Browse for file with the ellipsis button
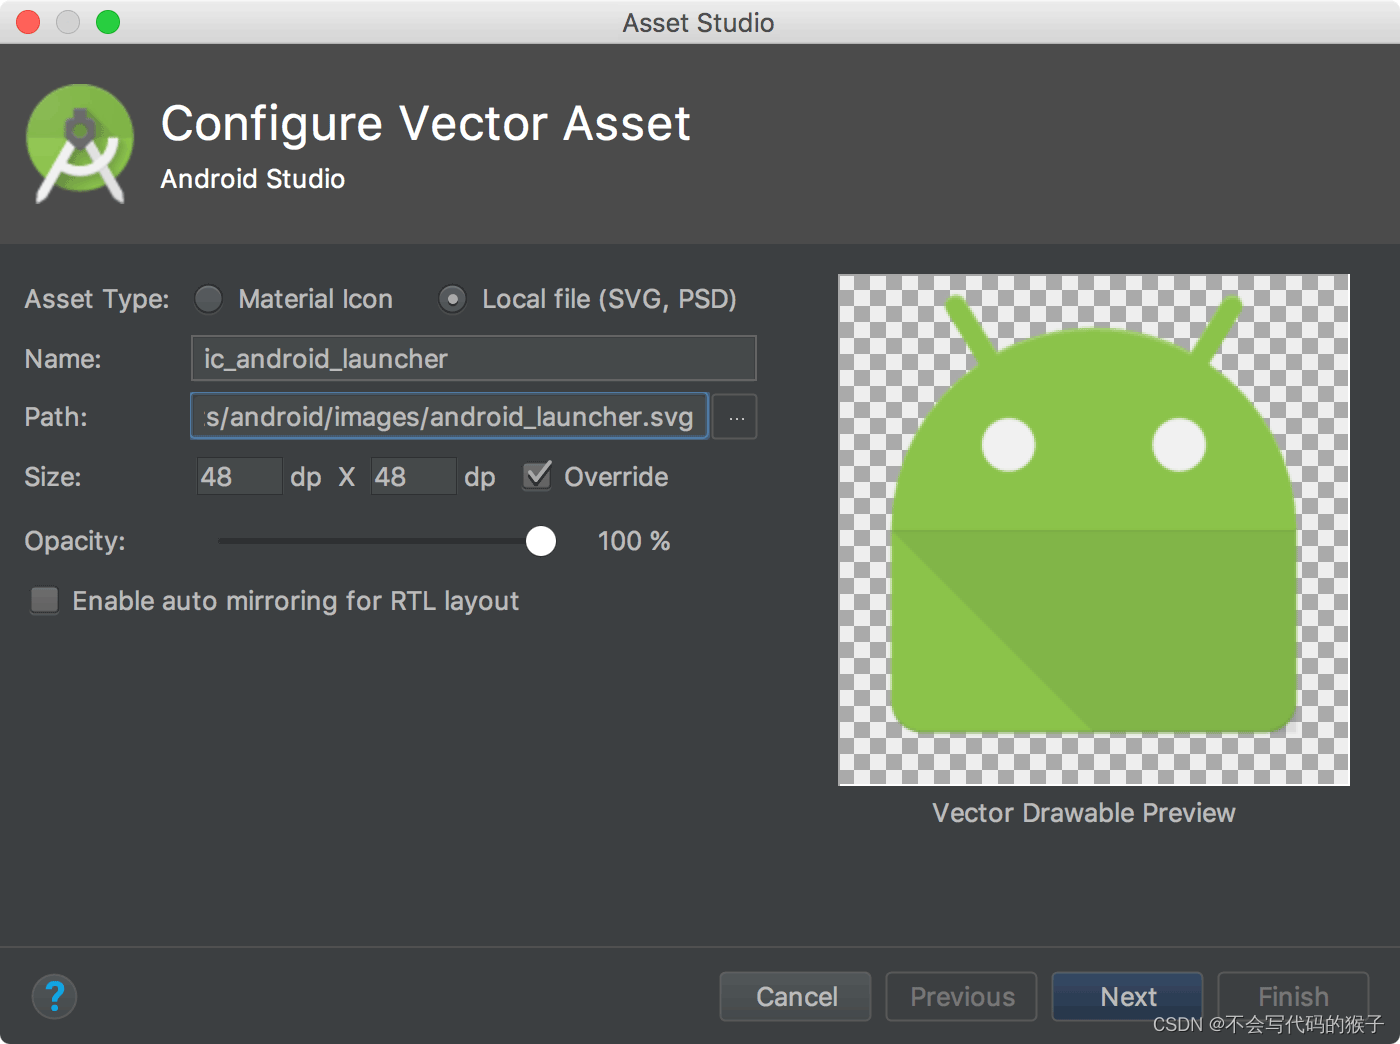Viewport: 1400px width, 1044px height. (x=736, y=417)
